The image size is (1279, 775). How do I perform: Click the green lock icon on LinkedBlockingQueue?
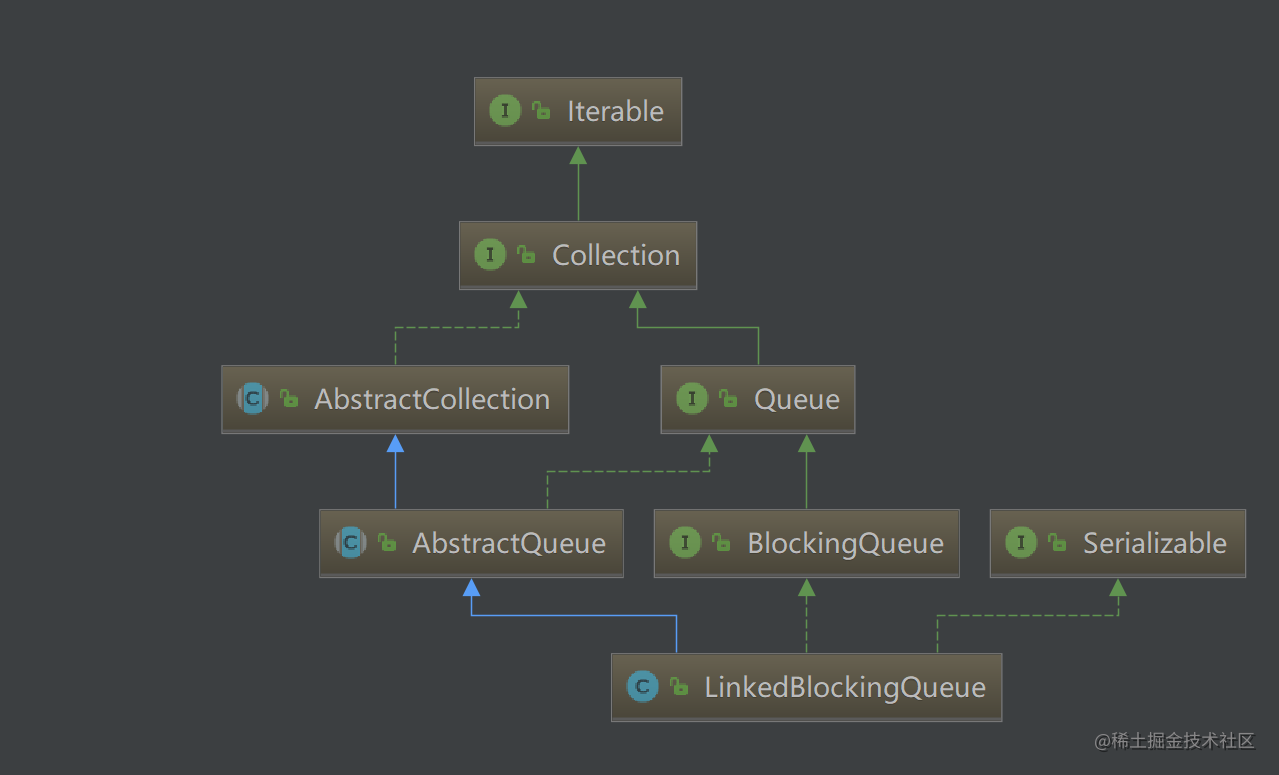pyautogui.click(x=679, y=687)
